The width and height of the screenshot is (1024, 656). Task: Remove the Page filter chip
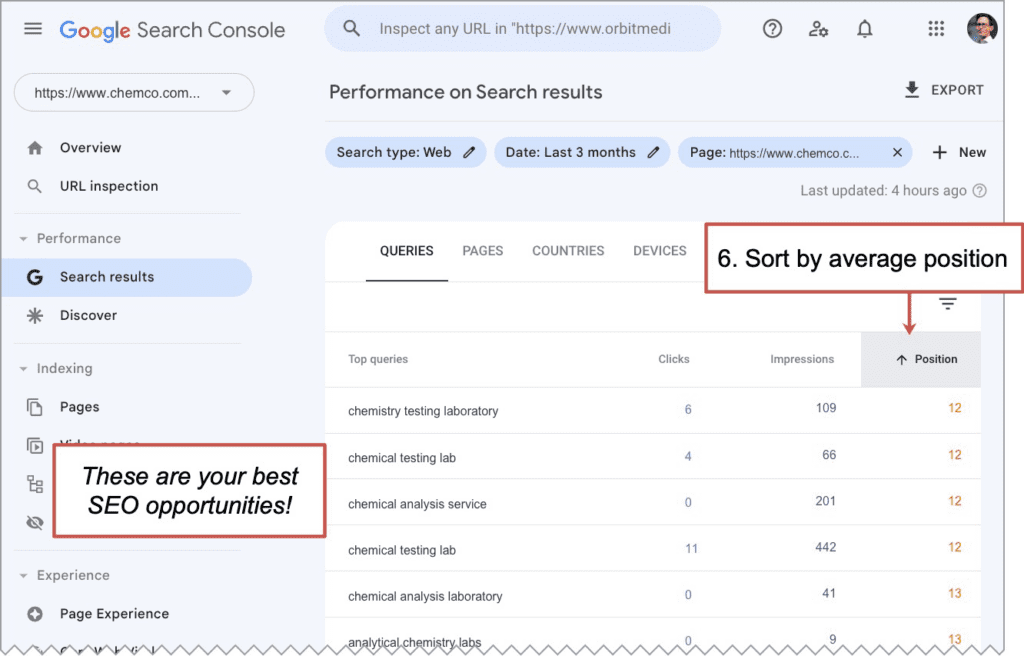click(897, 152)
